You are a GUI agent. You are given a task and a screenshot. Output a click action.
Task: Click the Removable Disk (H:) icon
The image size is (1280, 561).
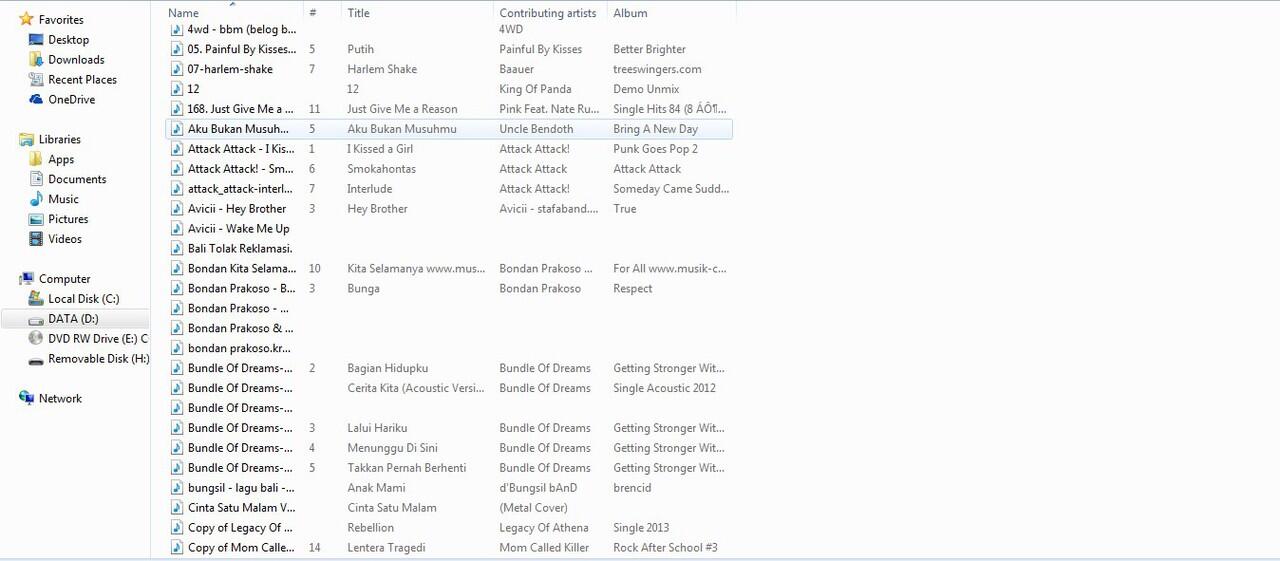(x=36, y=359)
